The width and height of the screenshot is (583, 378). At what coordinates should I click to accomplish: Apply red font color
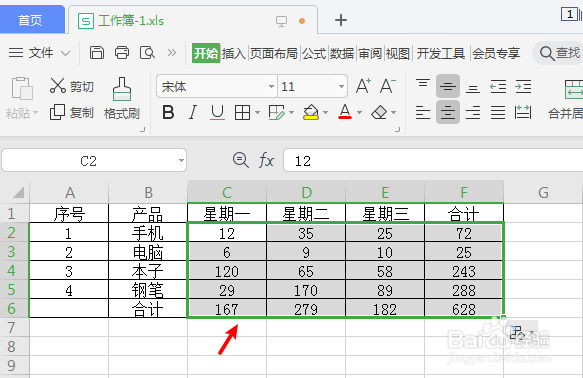point(345,112)
